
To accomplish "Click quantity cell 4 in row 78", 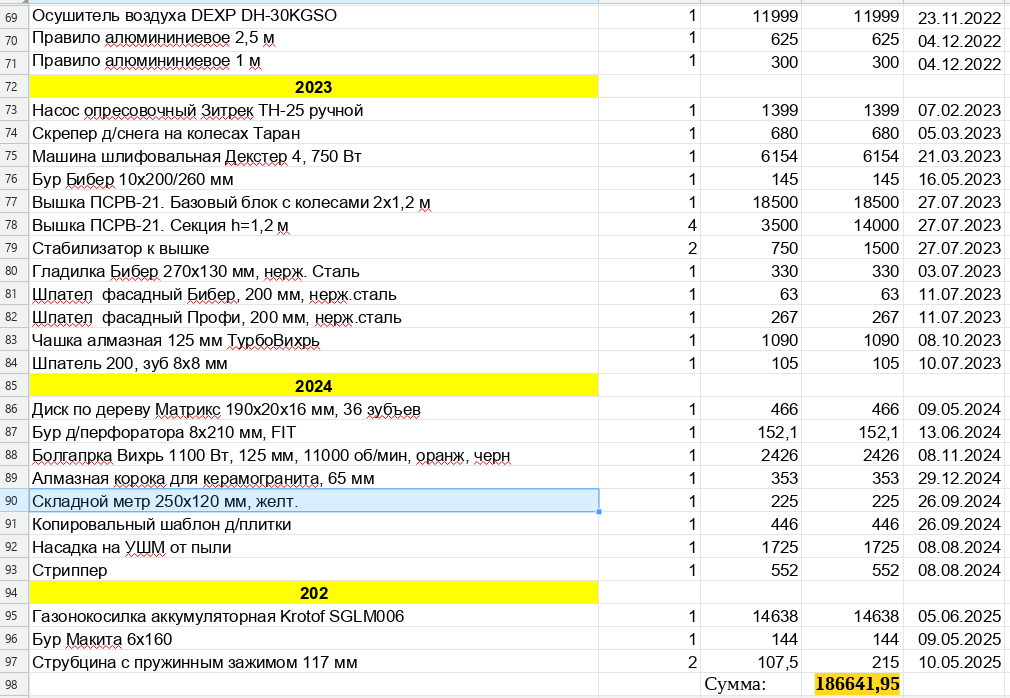I will pos(649,225).
